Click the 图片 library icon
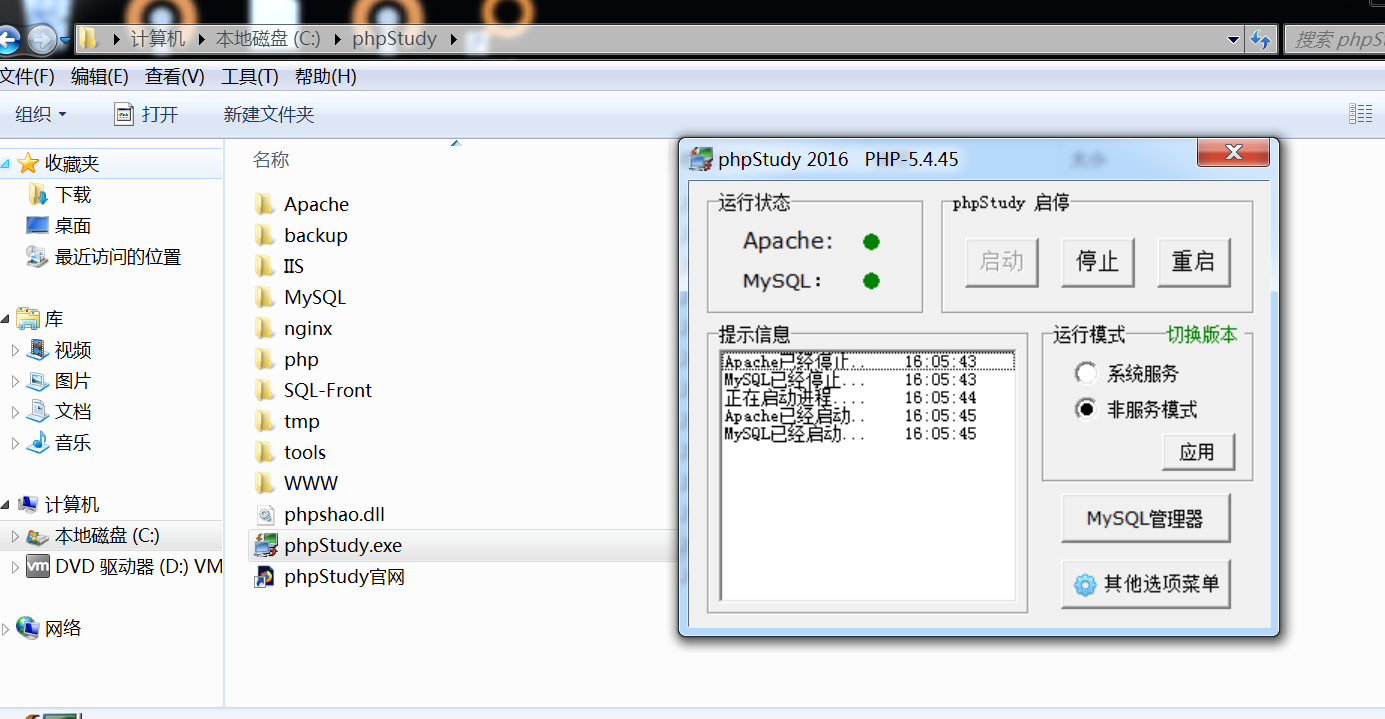 [x=37, y=380]
